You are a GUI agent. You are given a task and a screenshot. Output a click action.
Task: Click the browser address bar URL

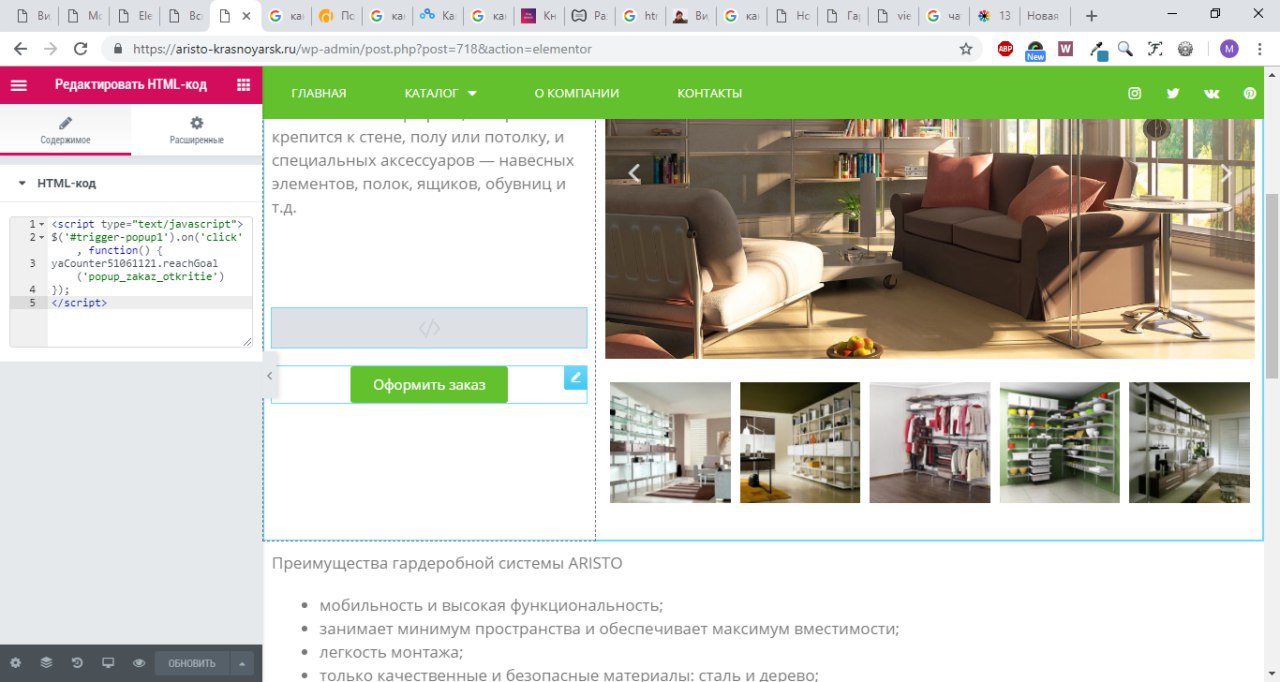tap(362, 48)
